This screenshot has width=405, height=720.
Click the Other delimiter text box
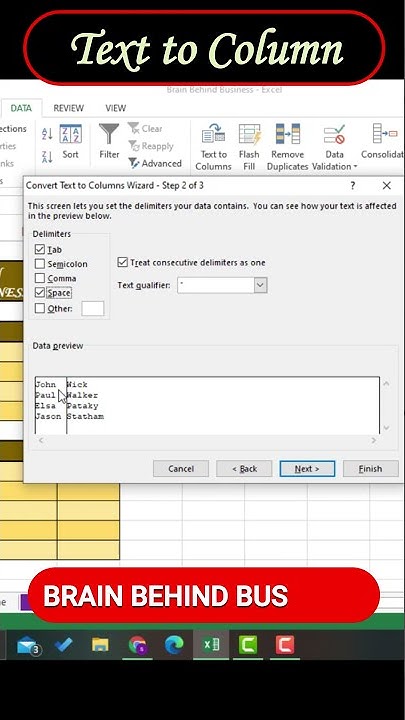pos(93,309)
